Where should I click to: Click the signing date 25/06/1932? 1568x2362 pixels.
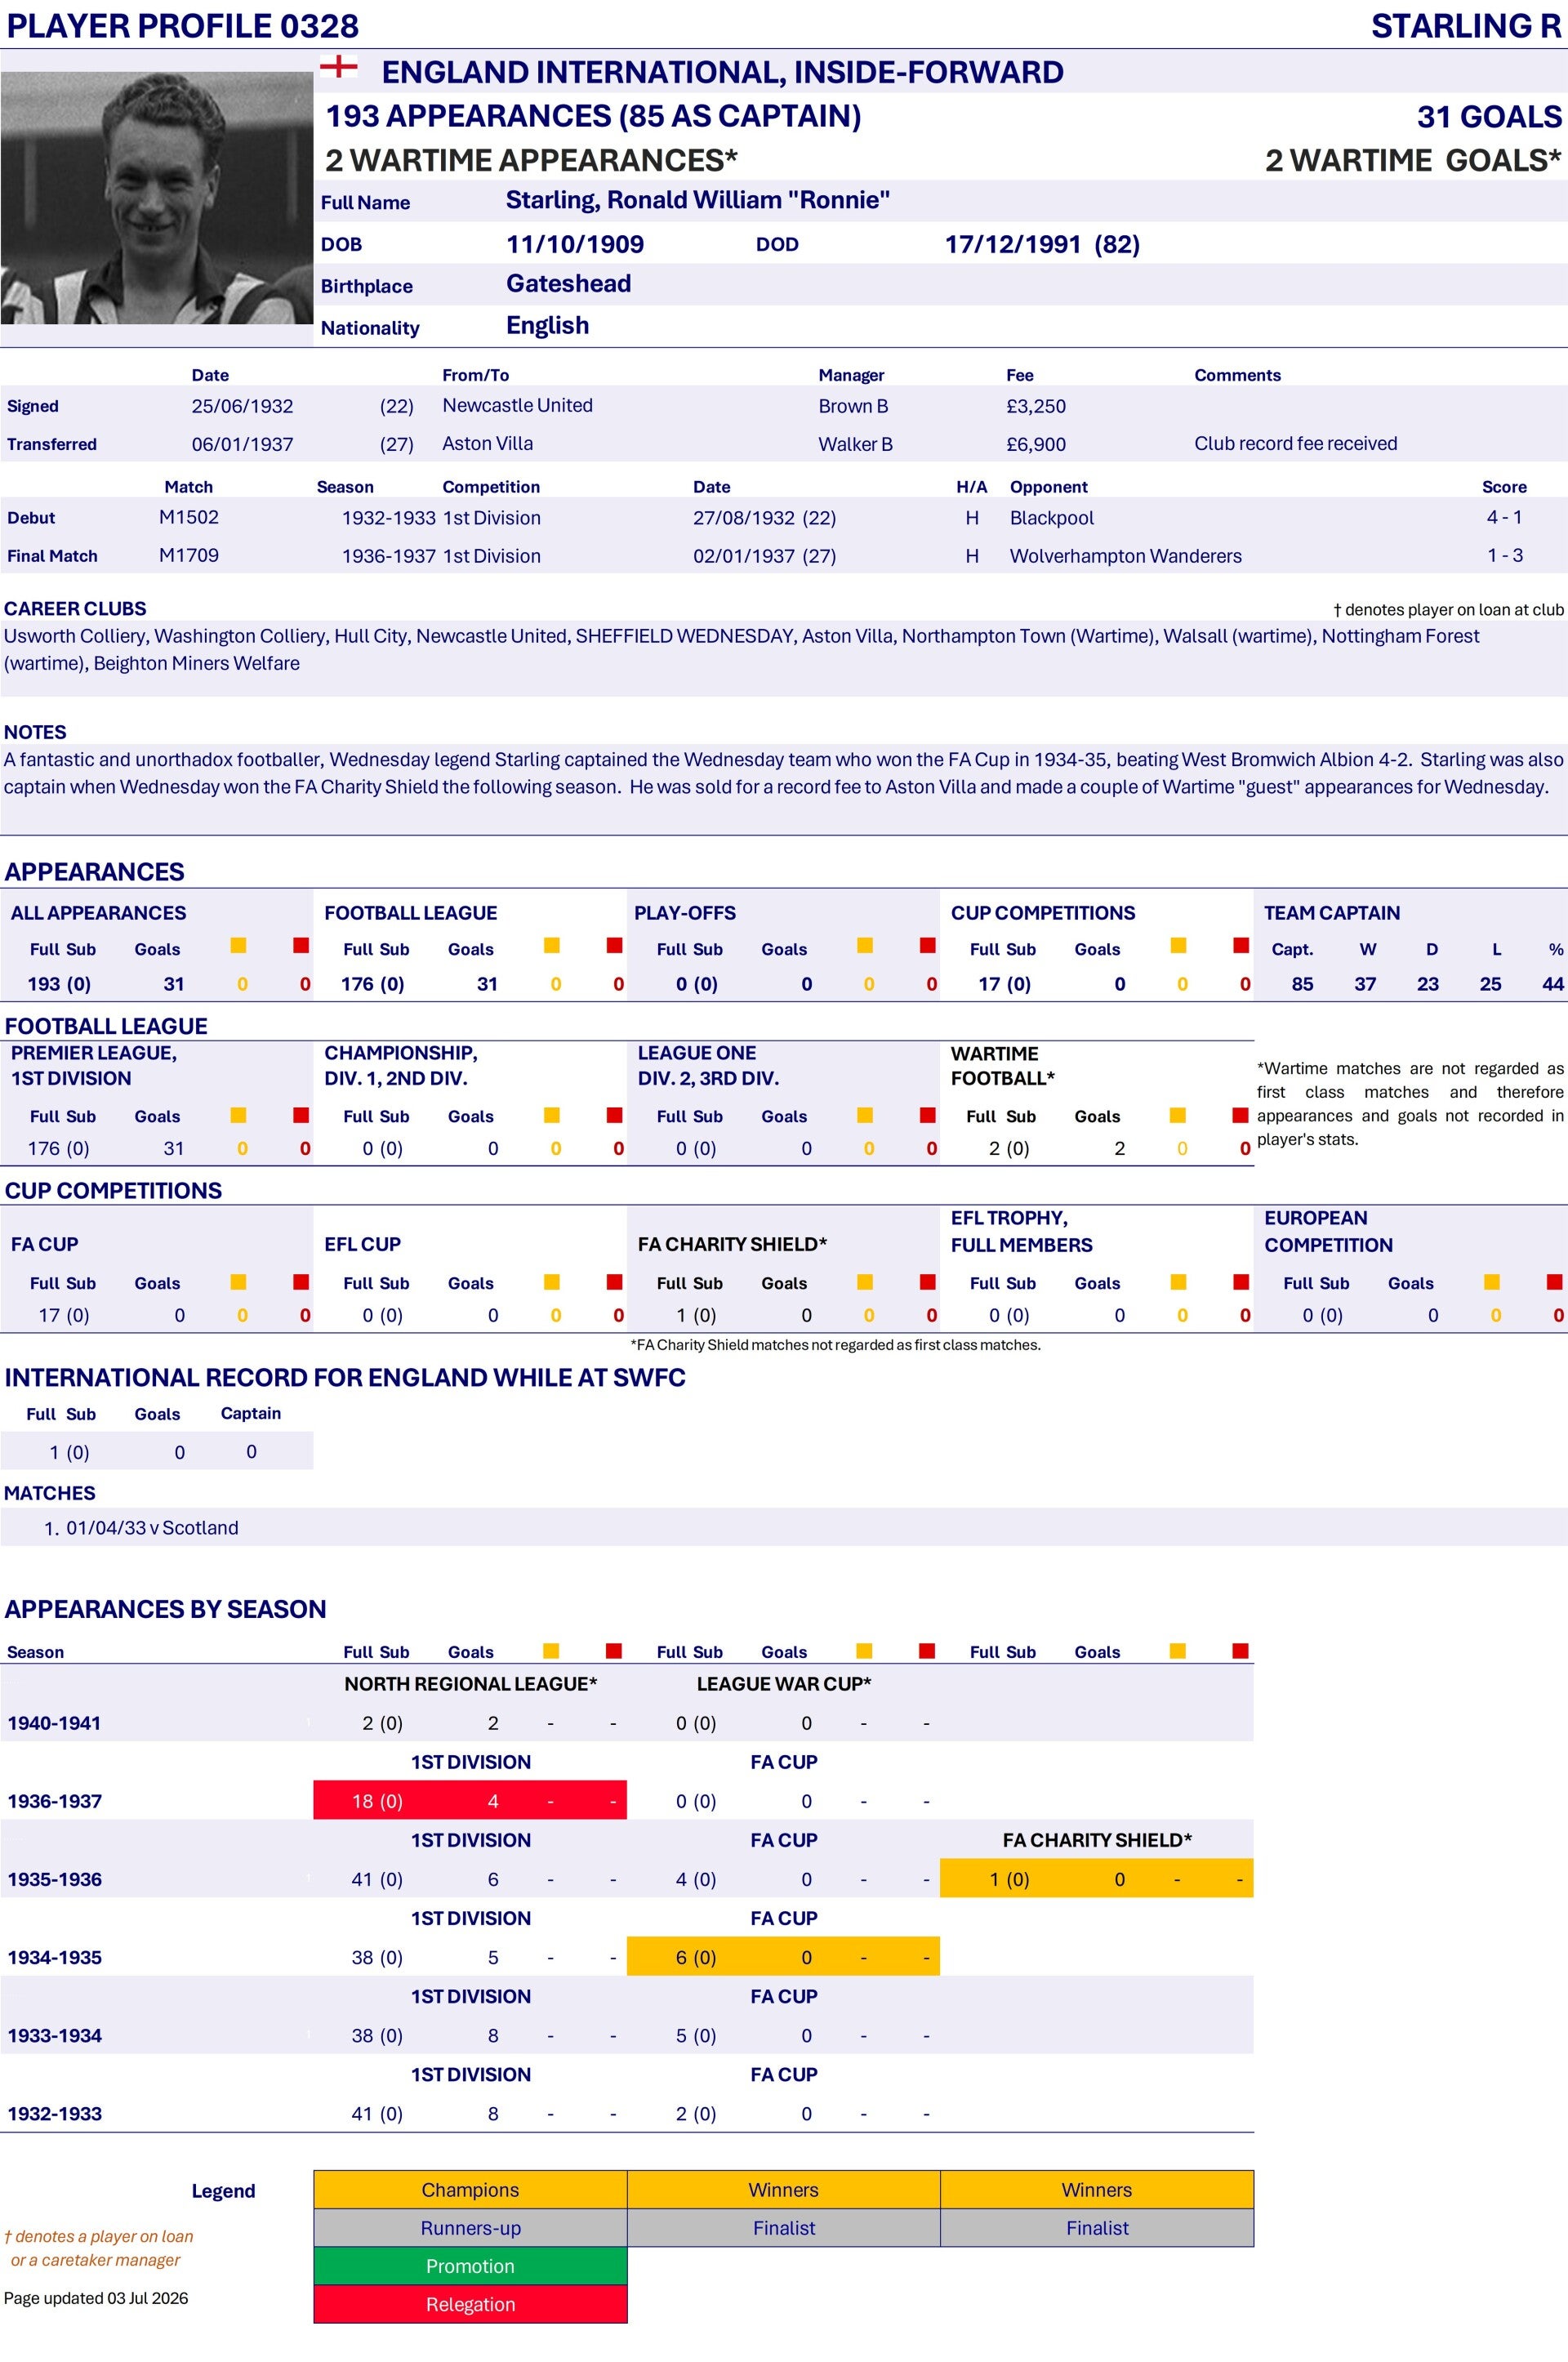coord(243,406)
